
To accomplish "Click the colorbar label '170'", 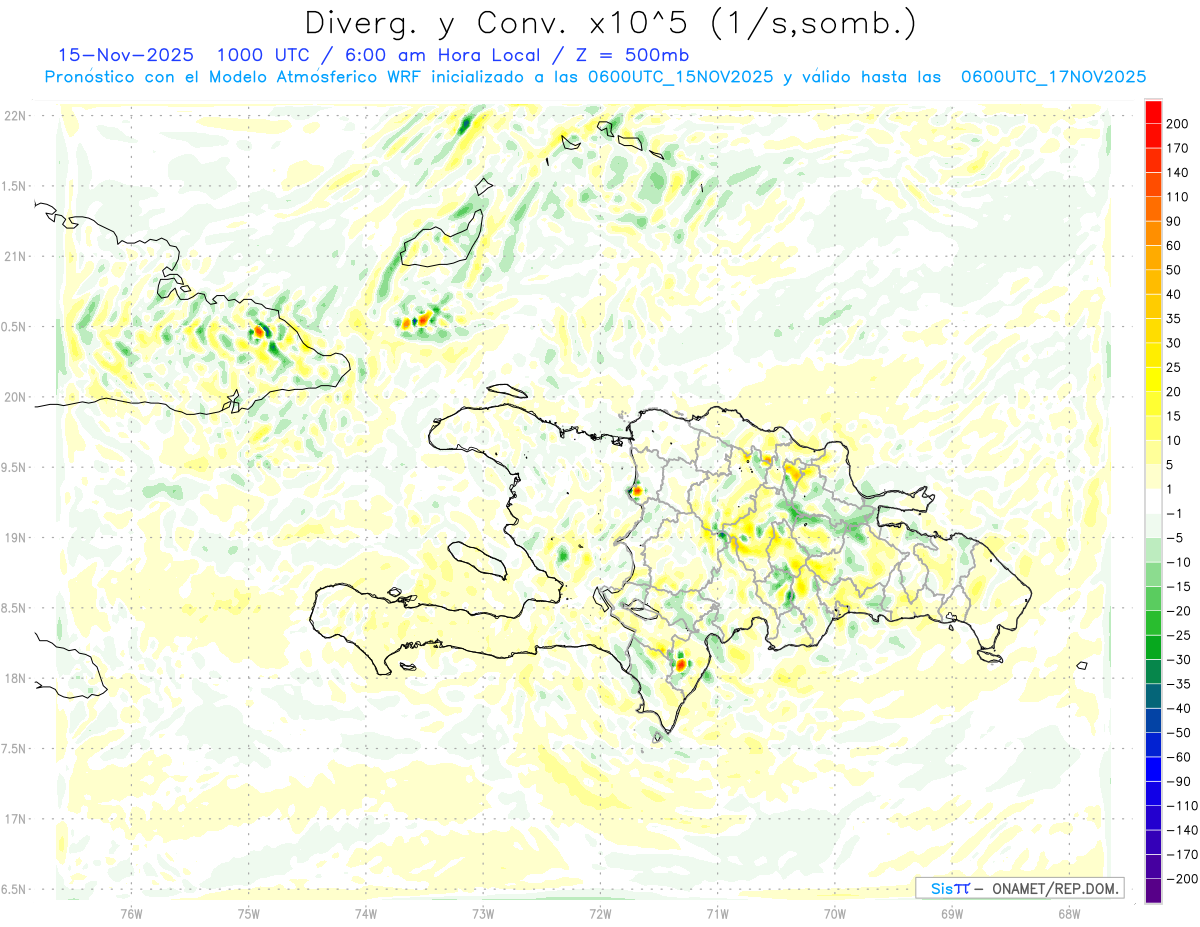I will click(x=1178, y=148).
